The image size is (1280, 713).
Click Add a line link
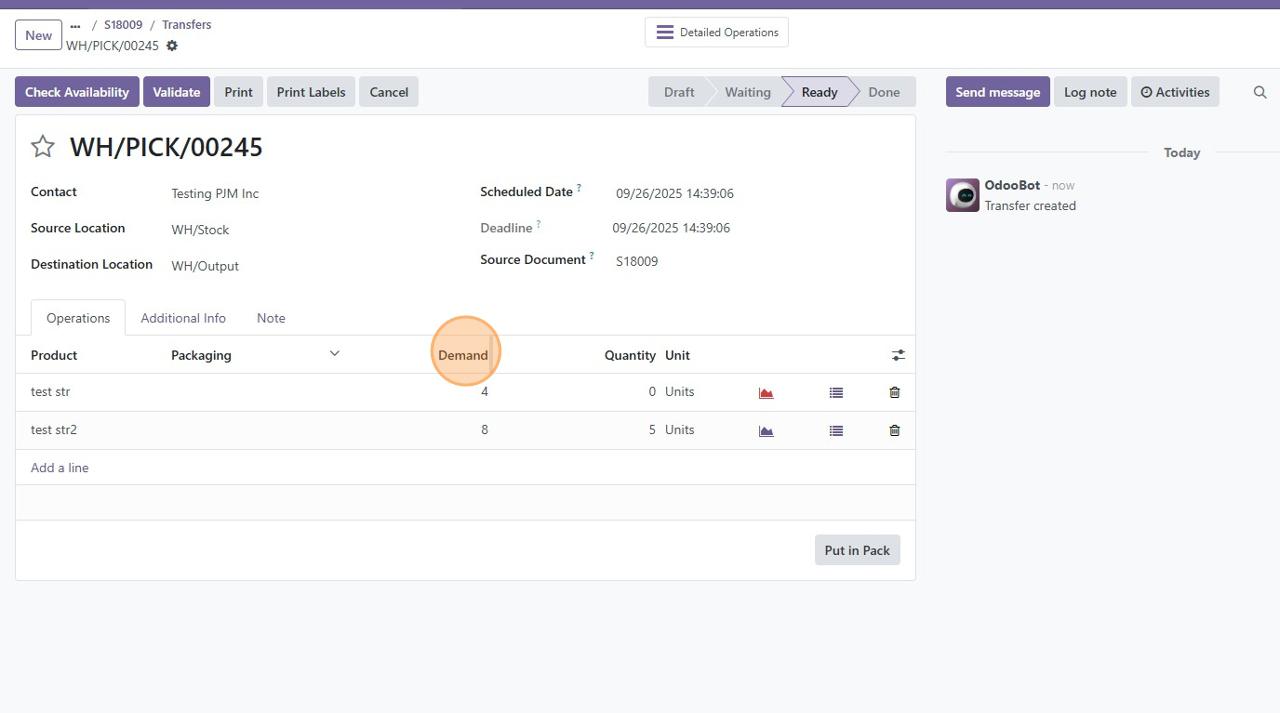tap(60, 468)
